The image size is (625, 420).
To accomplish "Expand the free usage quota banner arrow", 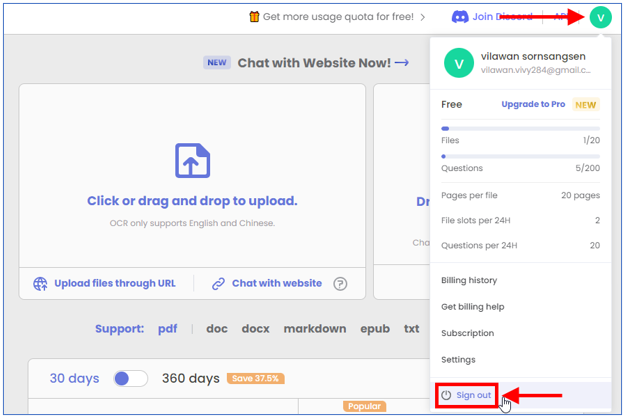I will click(x=423, y=17).
